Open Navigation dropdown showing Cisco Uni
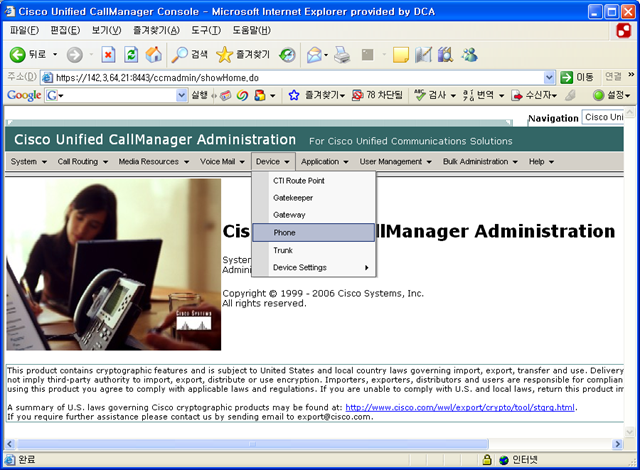Screen dimensions: 640x470 (603, 117)
